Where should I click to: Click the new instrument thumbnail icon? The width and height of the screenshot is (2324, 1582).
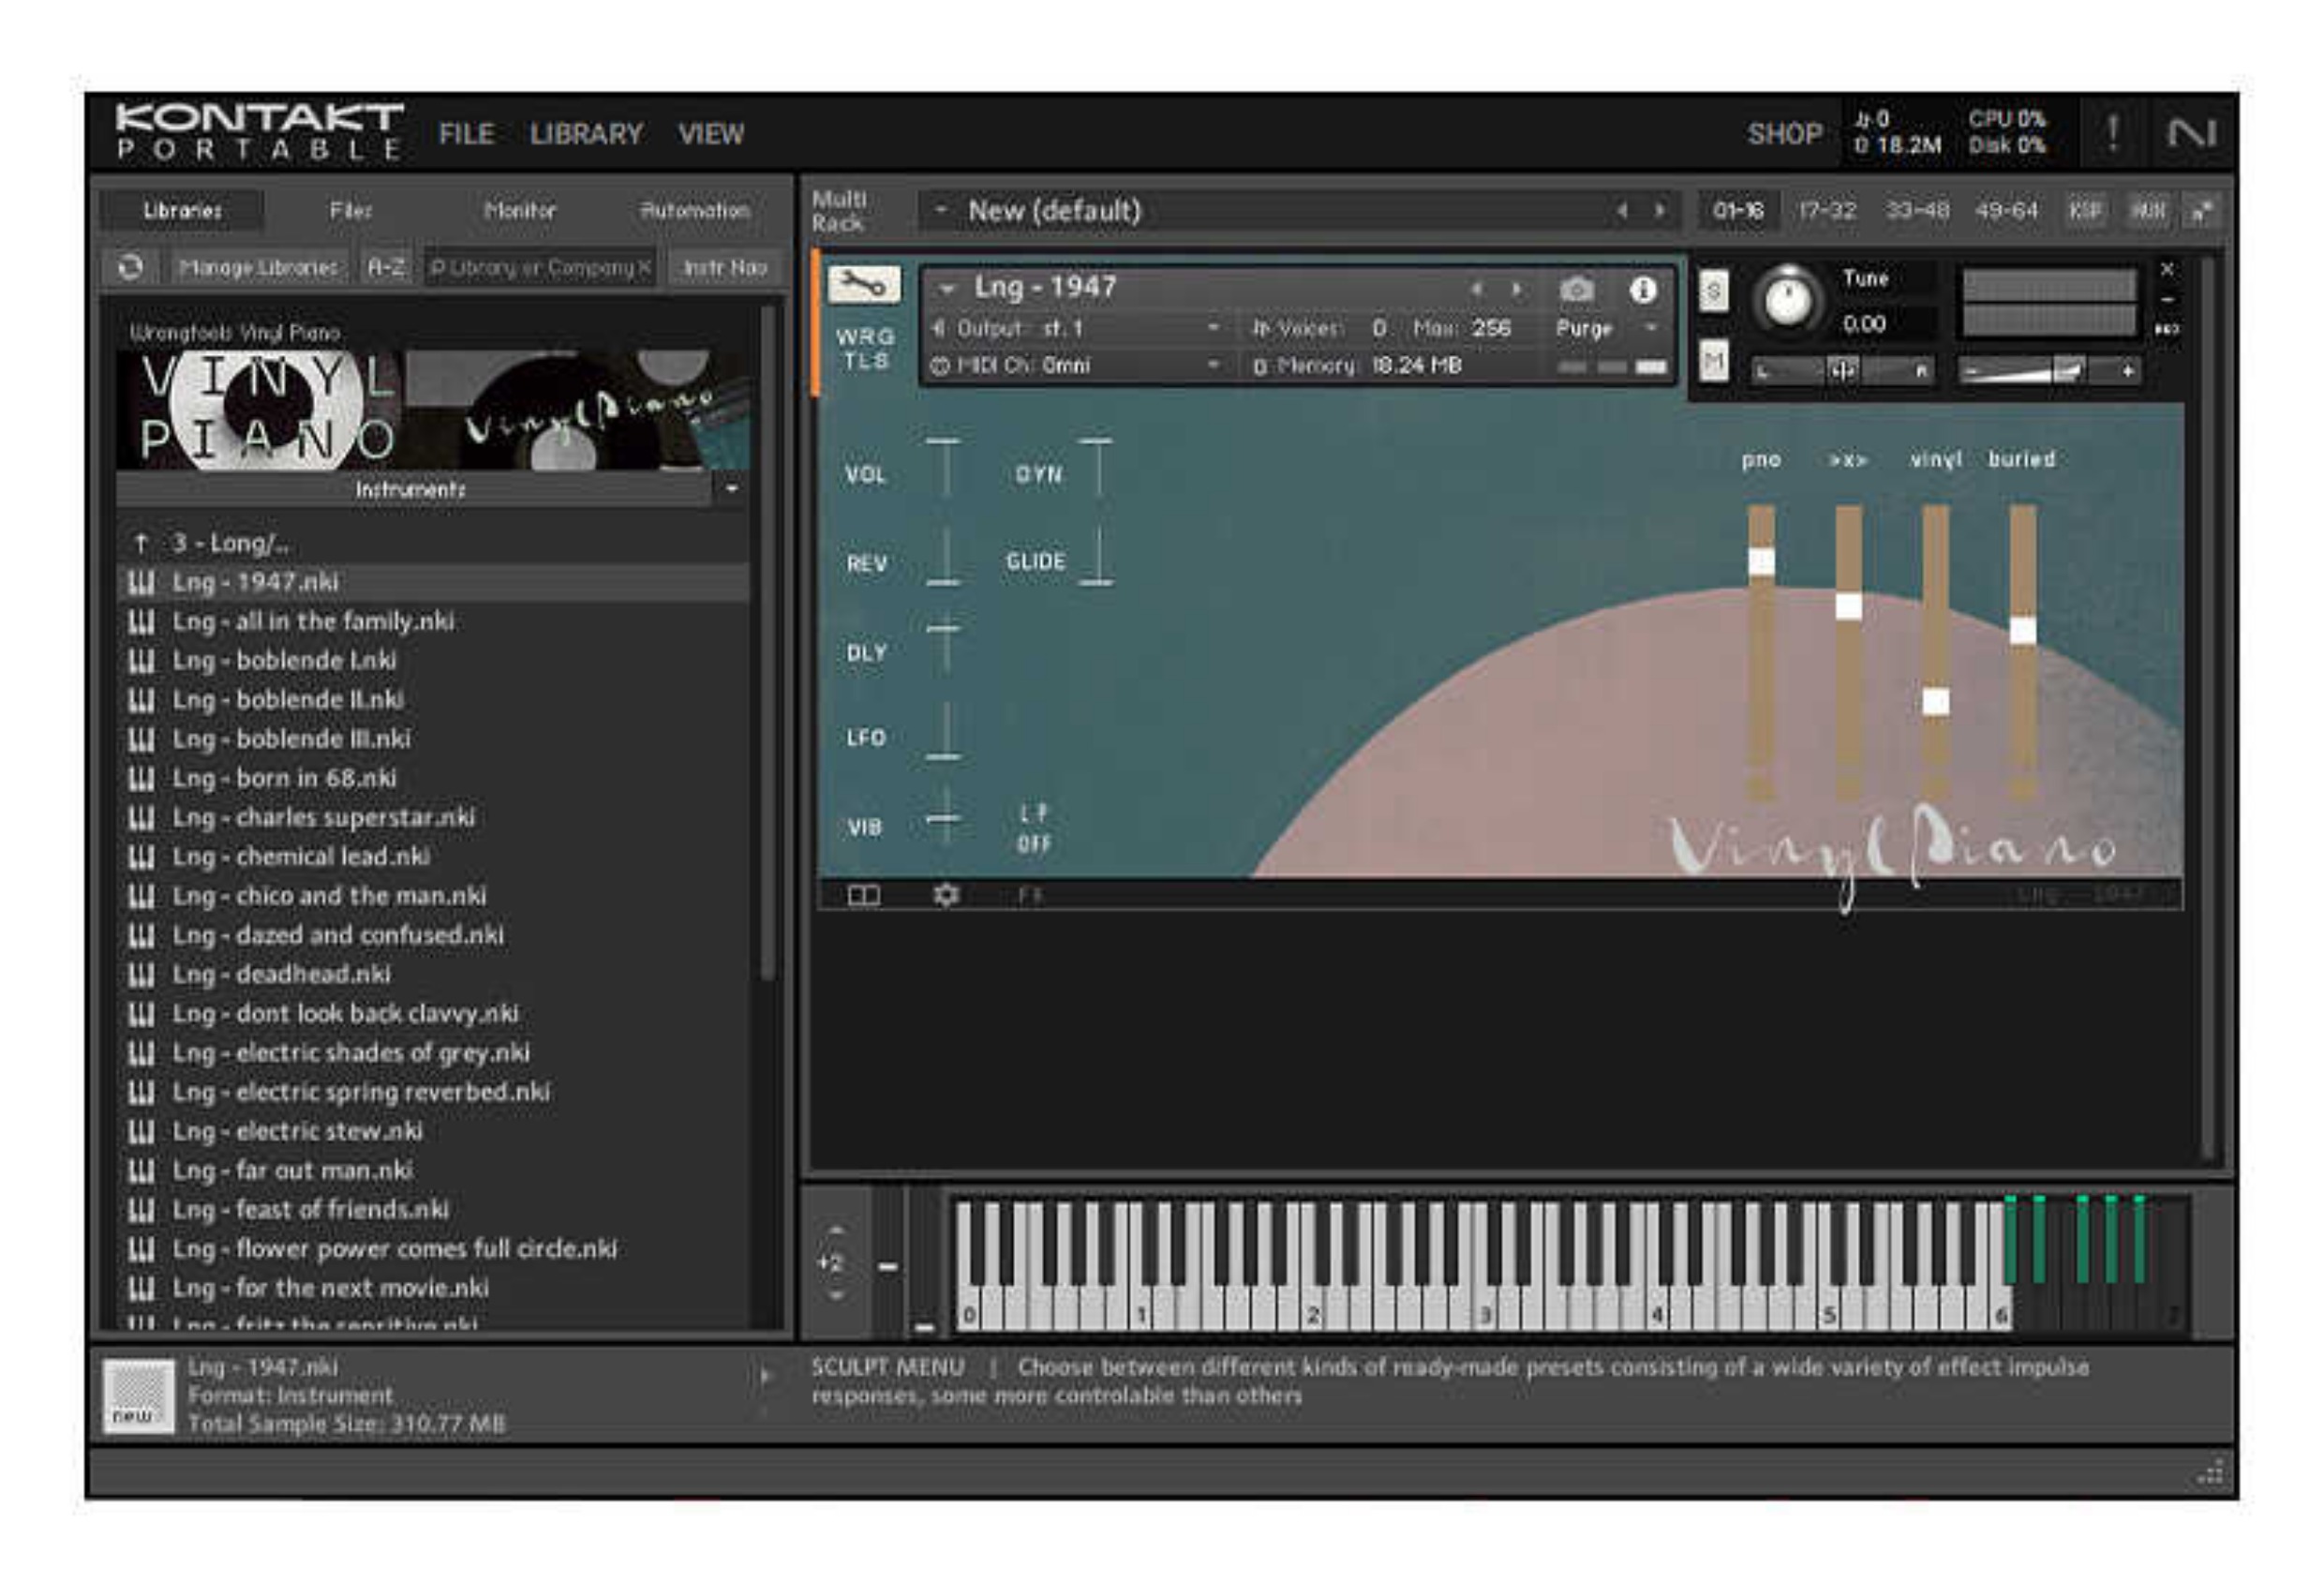pyautogui.click(x=139, y=1395)
